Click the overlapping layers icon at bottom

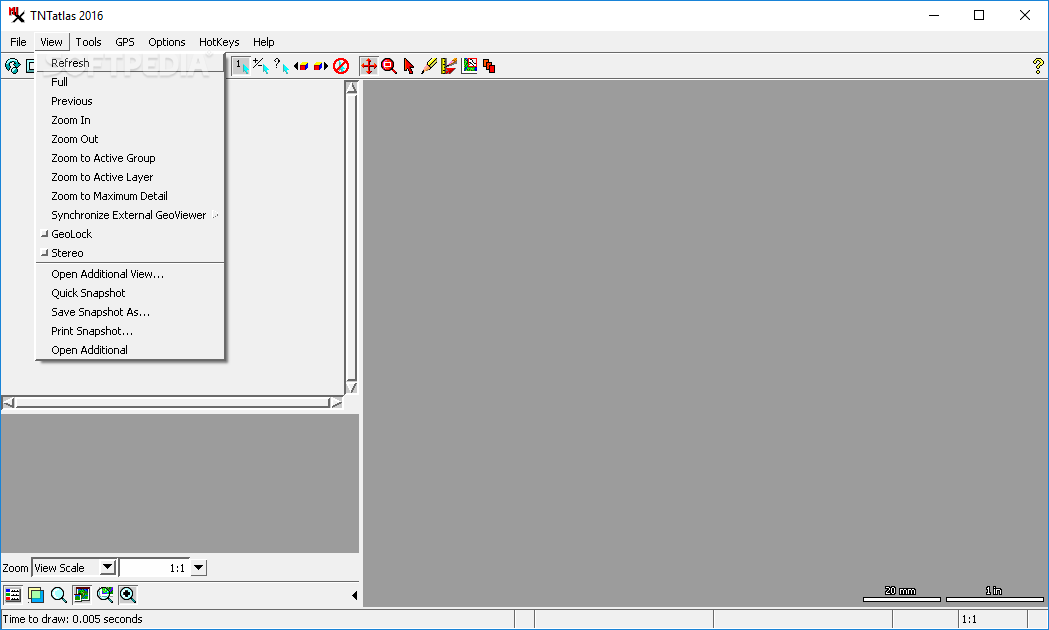point(35,594)
